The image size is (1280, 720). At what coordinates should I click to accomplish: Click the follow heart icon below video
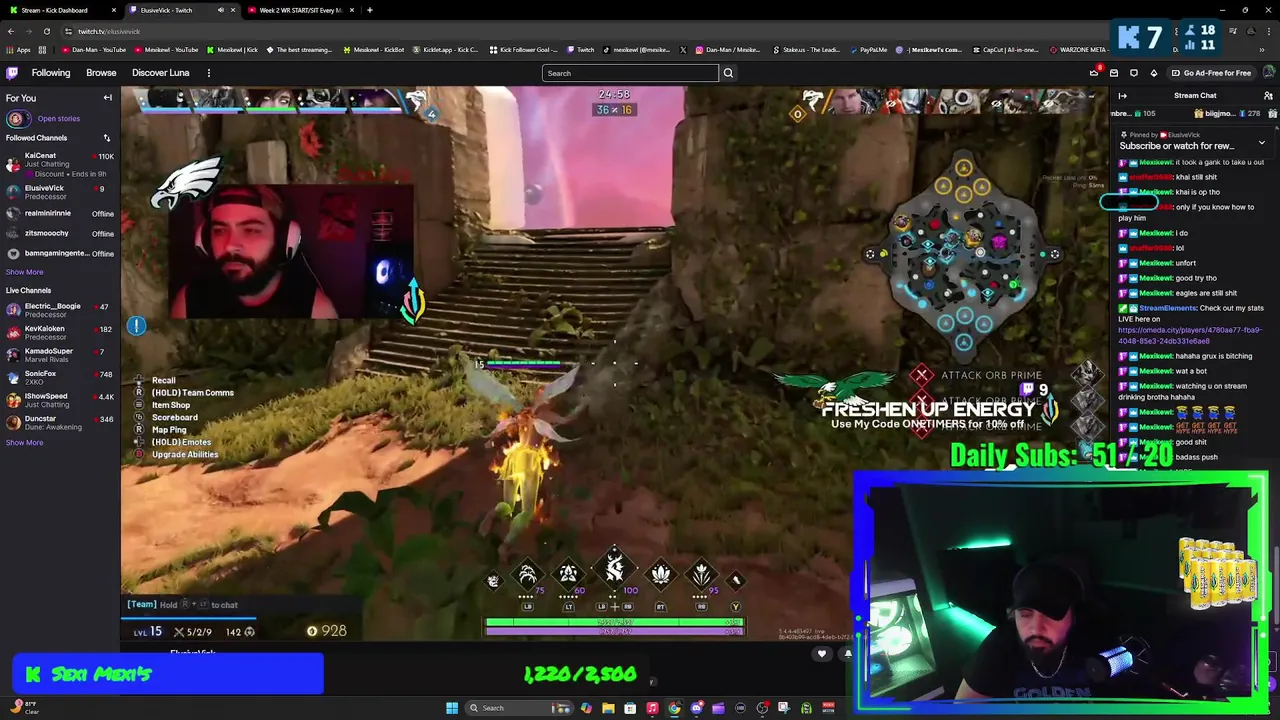(x=822, y=654)
